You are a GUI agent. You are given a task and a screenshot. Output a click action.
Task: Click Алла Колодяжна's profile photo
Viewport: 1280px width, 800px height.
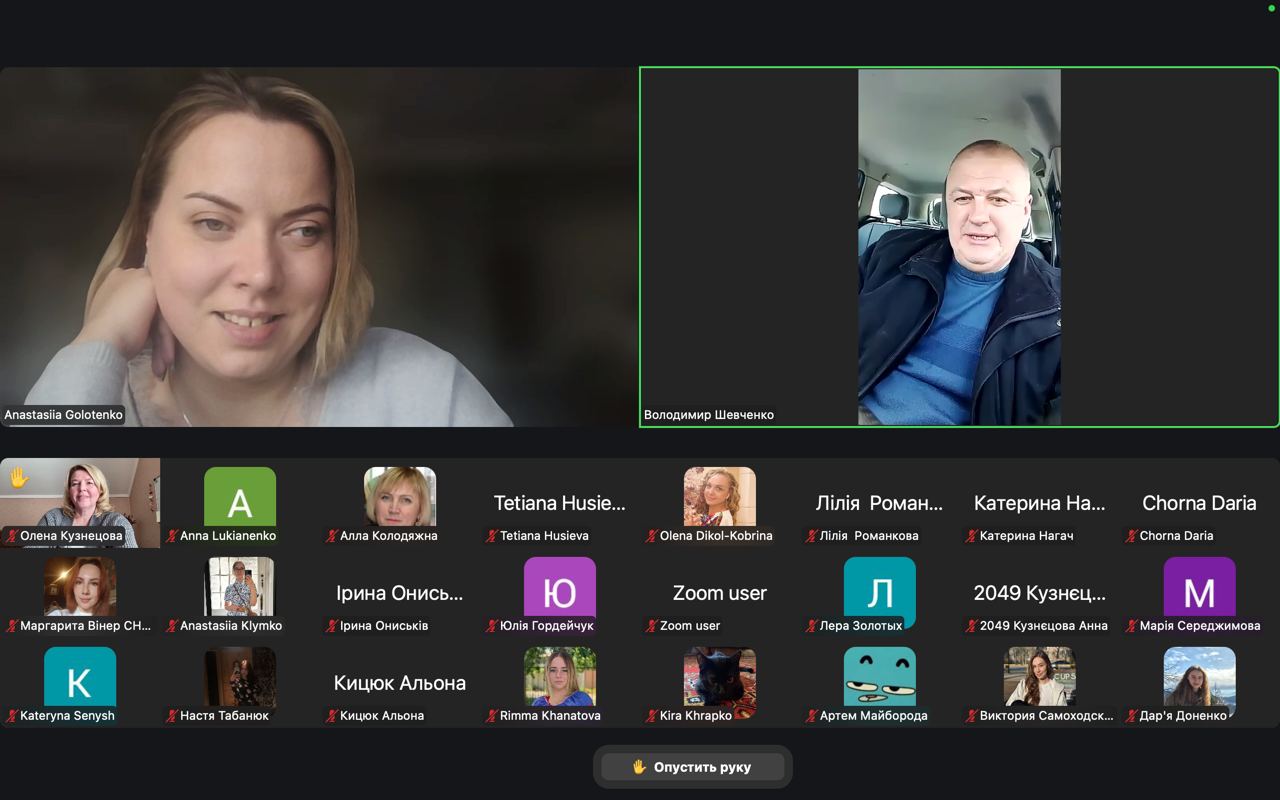click(400, 496)
